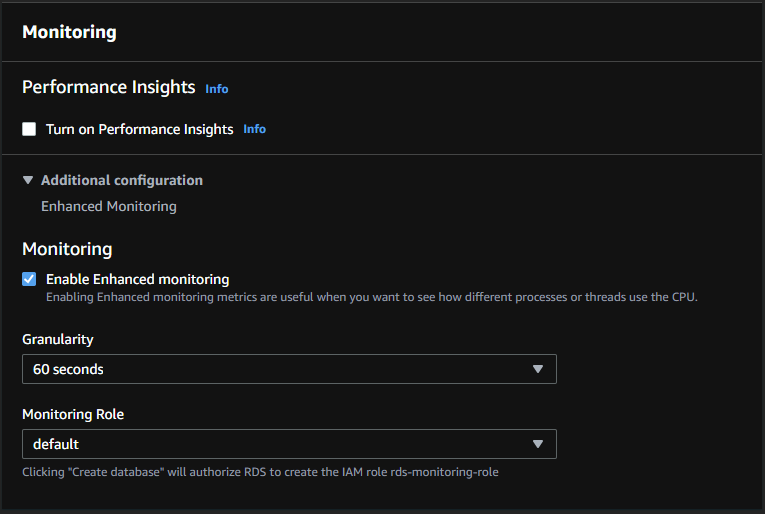
Task: Click the top Monitoring panel header
Action: tap(69, 32)
